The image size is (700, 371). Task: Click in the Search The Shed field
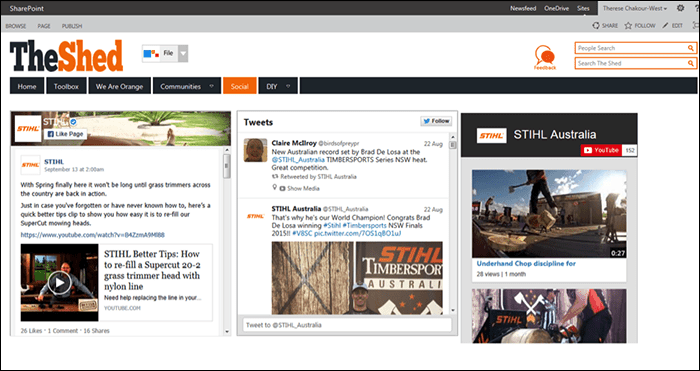pyautogui.click(x=631, y=63)
